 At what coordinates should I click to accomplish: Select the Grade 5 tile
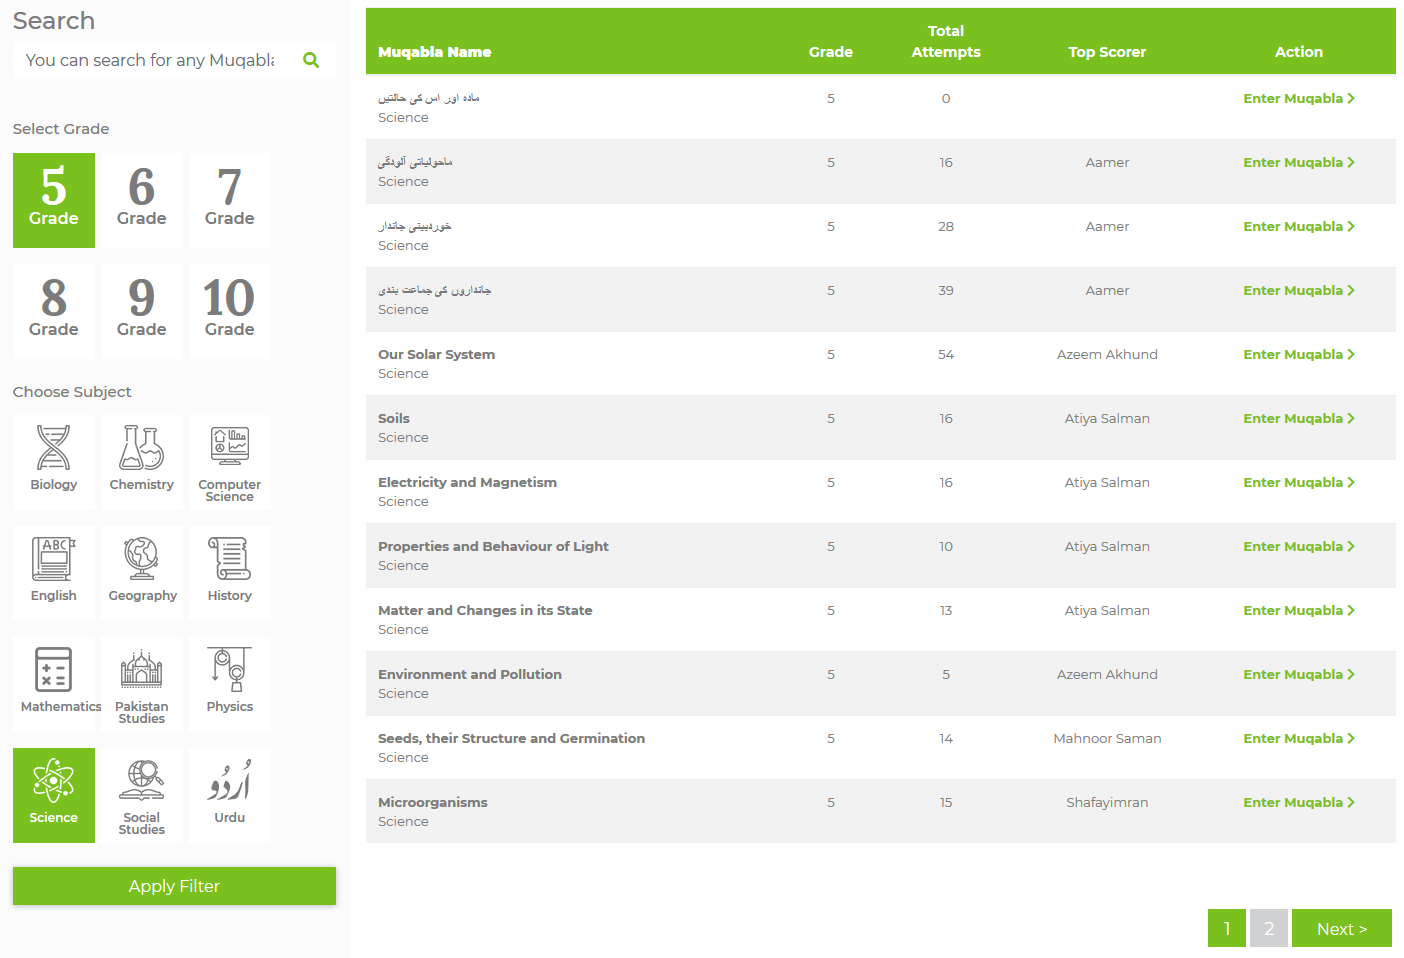[54, 200]
